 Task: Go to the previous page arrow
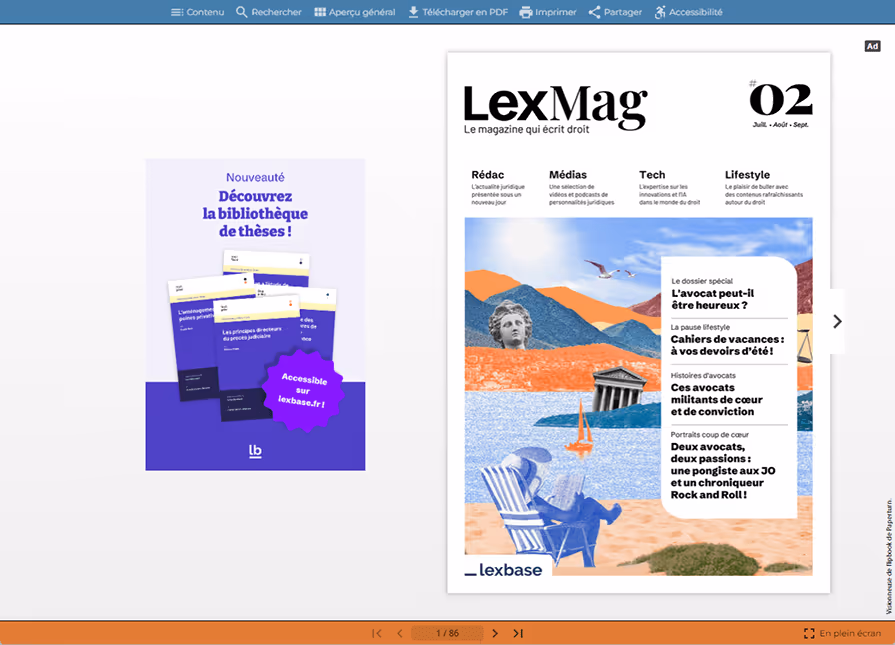pyautogui.click(x=400, y=633)
